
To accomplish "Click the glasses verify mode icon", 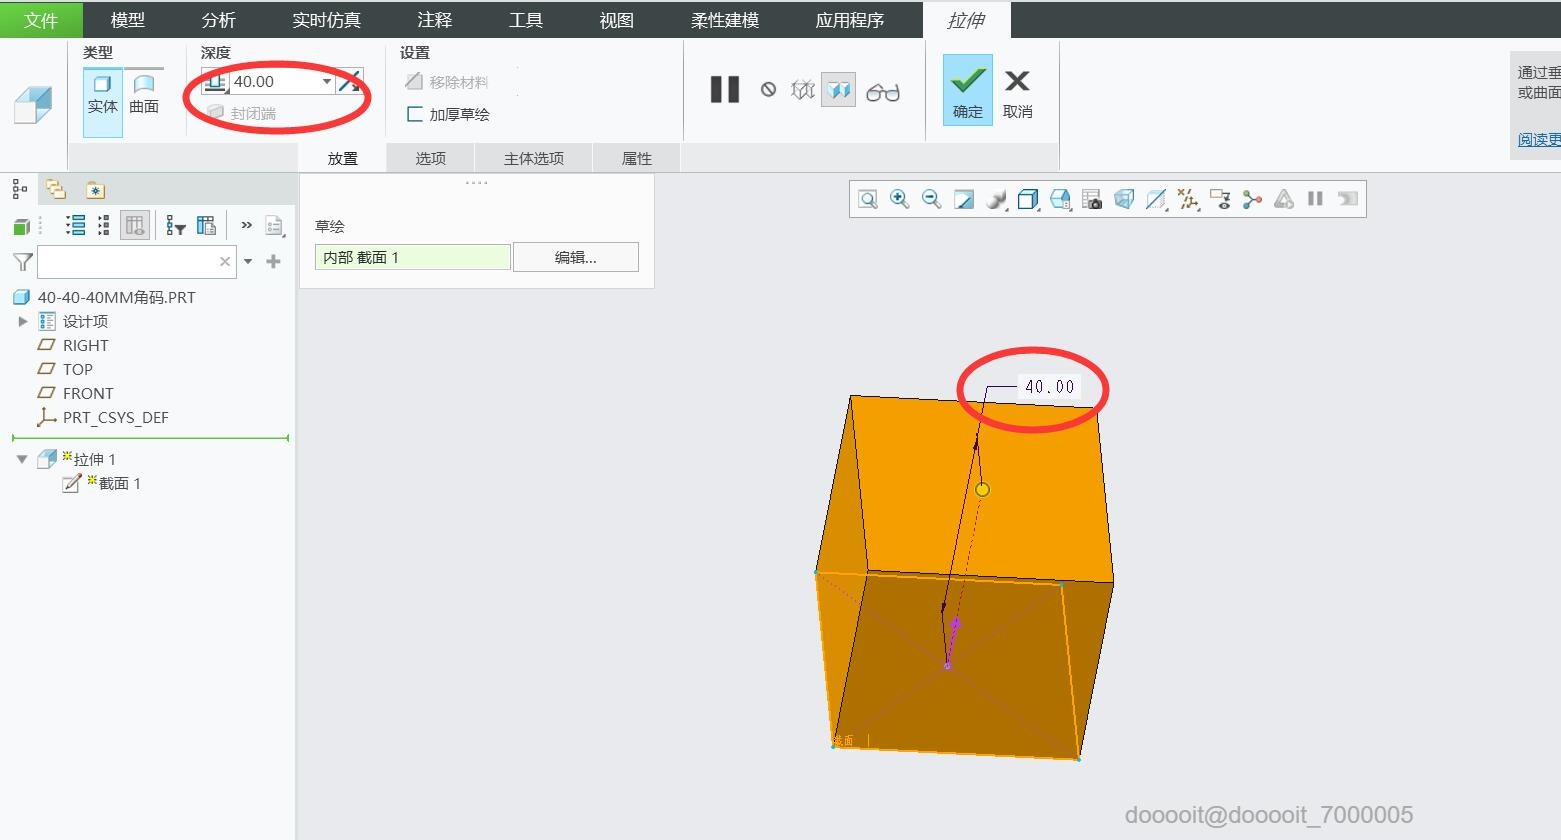I will click(883, 92).
